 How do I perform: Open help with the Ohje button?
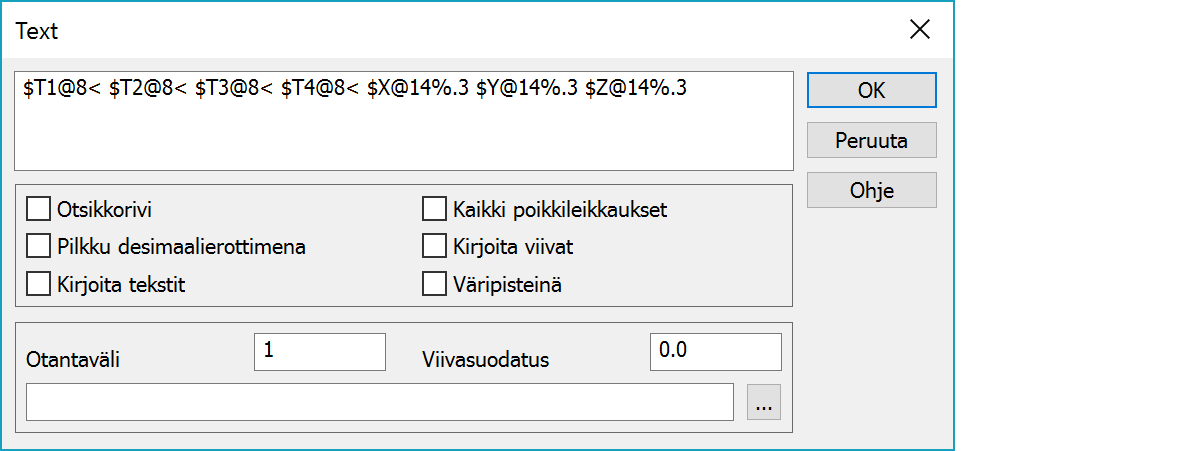(x=871, y=190)
